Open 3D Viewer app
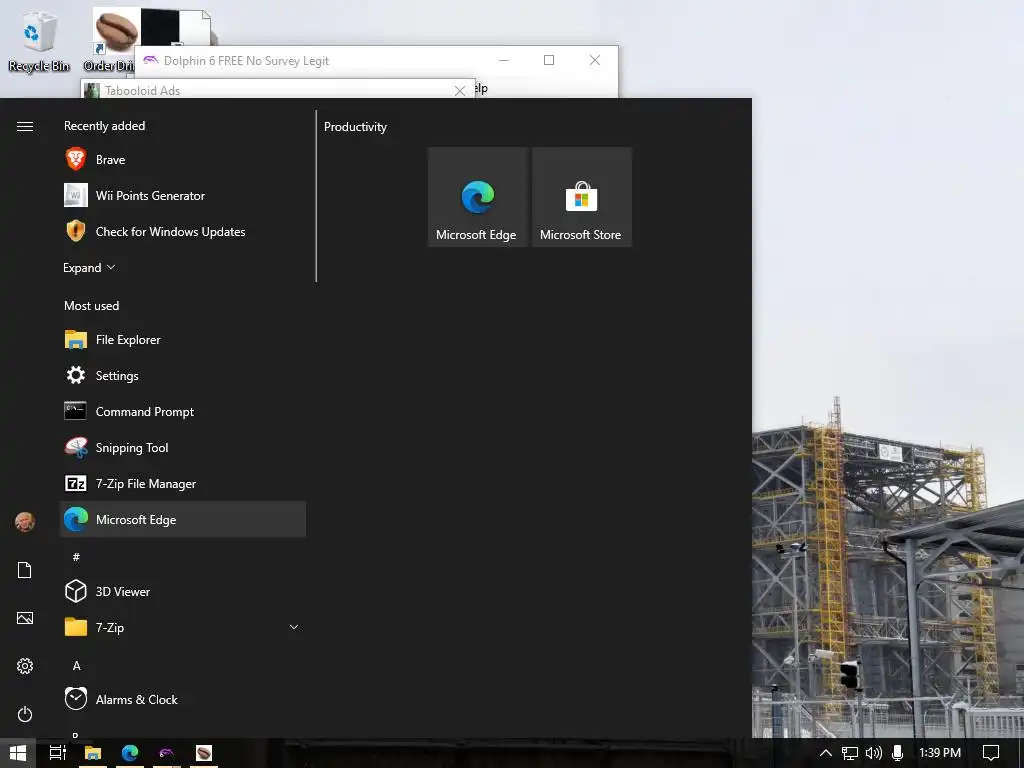This screenshot has width=1024, height=768. pos(183,591)
